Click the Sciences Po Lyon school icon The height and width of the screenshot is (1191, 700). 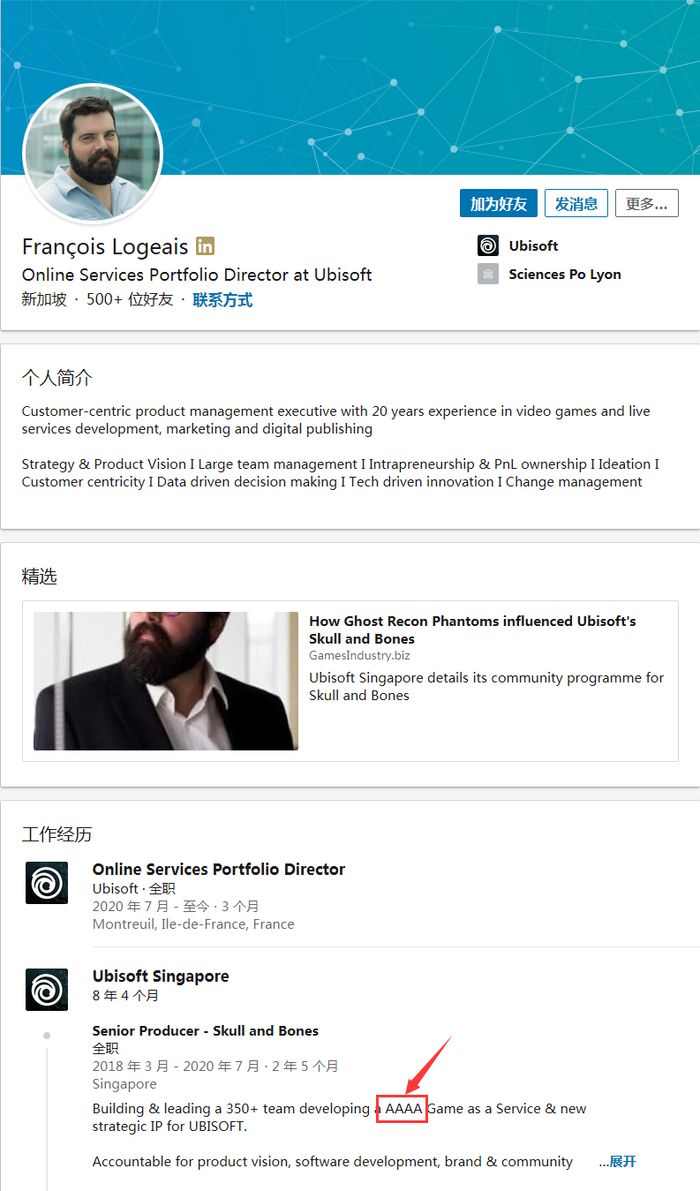pos(488,274)
